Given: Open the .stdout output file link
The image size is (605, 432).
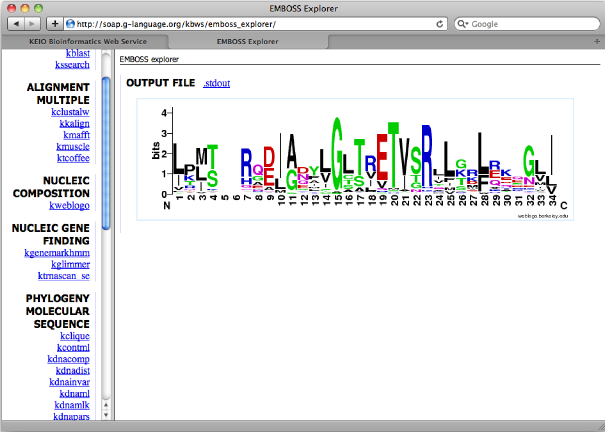Looking at the screenshot, I should pos(216,83).
